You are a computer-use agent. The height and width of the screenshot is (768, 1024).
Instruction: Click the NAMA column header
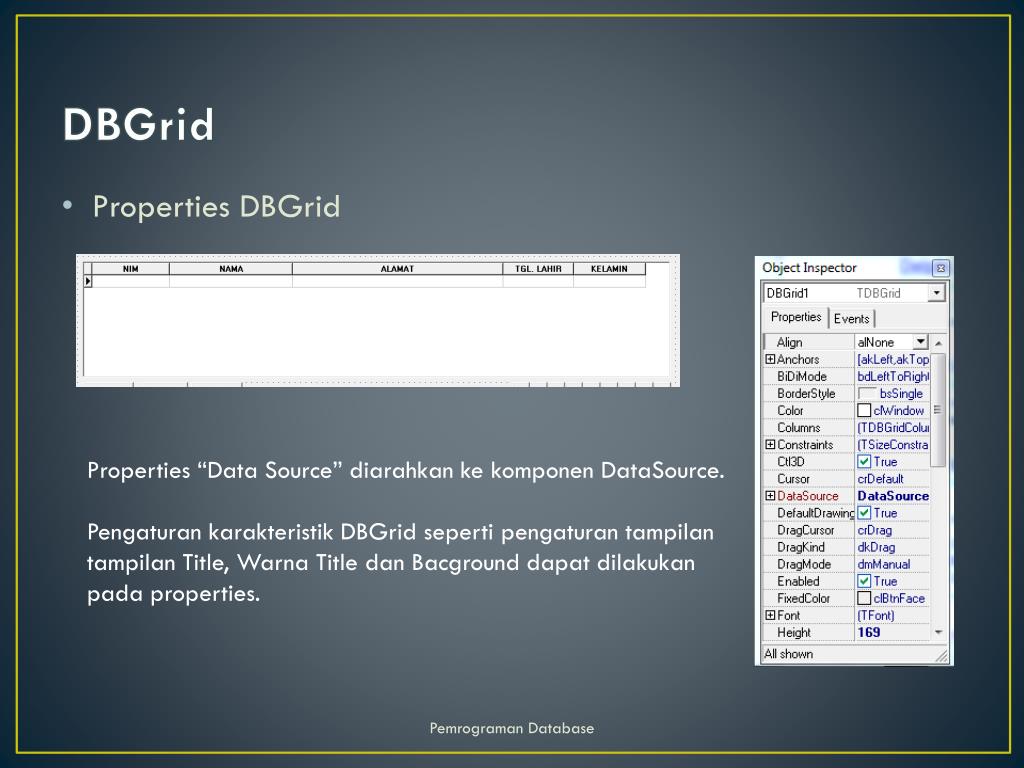tap(231, 268)
